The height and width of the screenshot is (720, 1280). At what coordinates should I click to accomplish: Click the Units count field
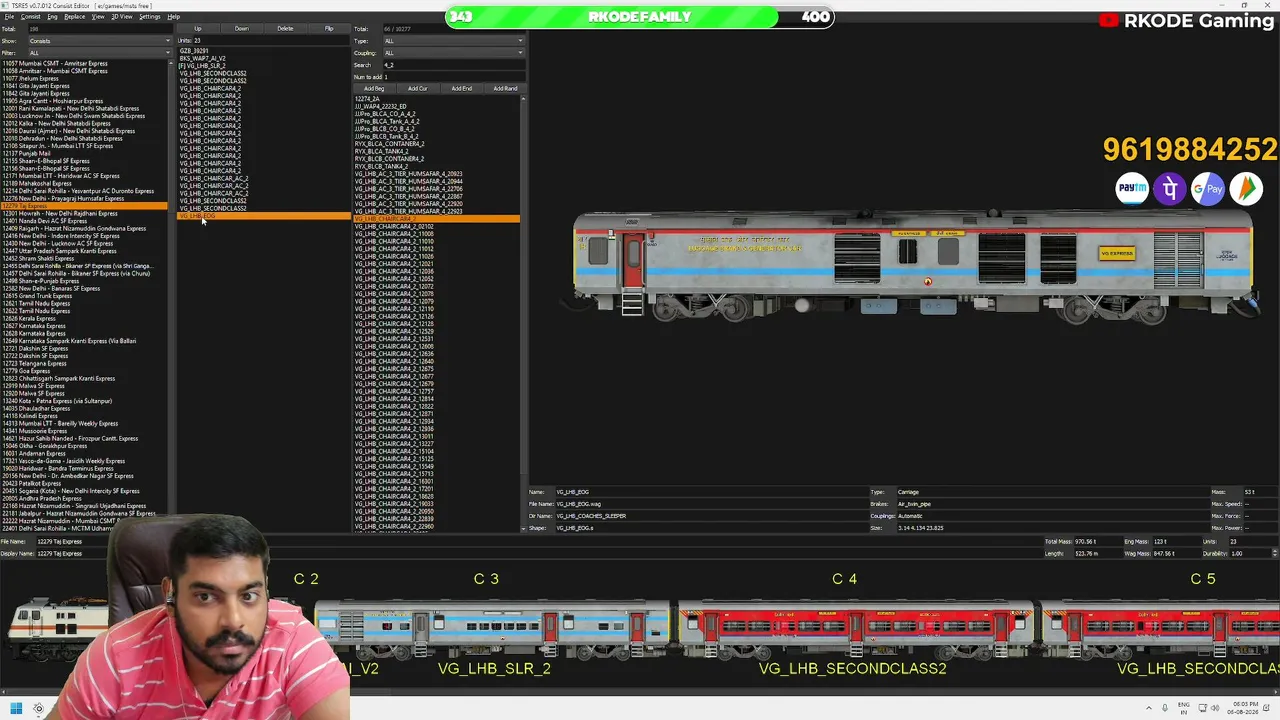coord(269,41)
